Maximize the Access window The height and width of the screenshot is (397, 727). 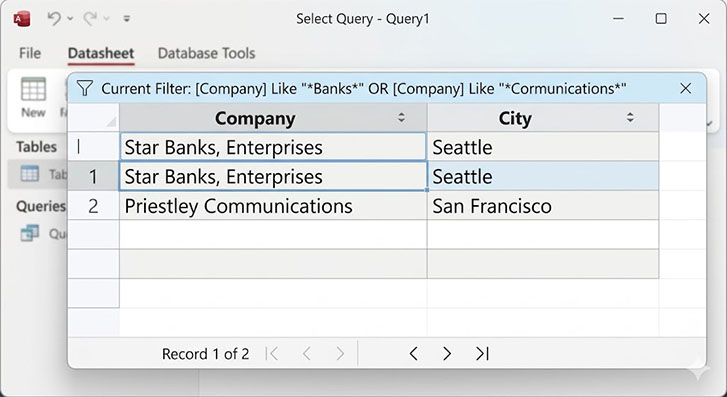[661, 19]
